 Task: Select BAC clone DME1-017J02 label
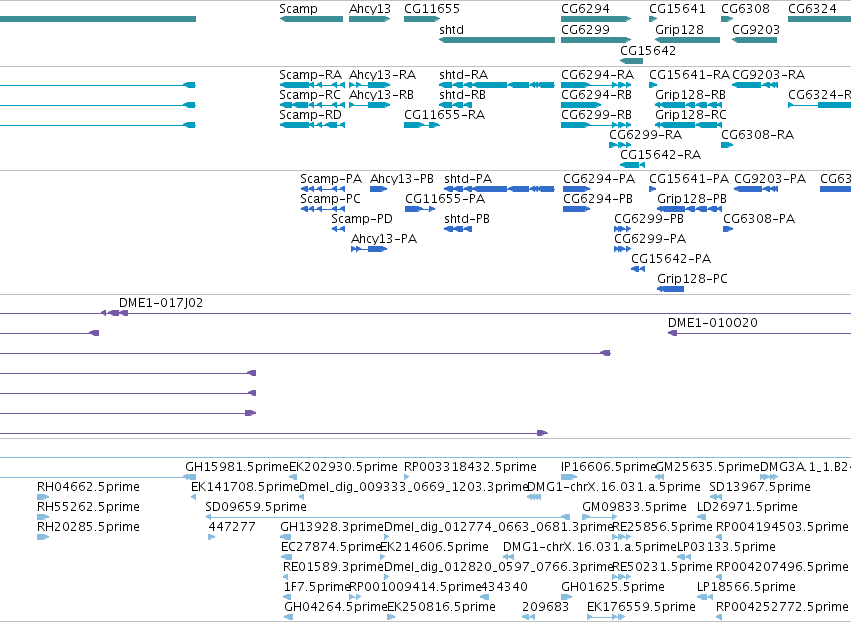point(161,303)
